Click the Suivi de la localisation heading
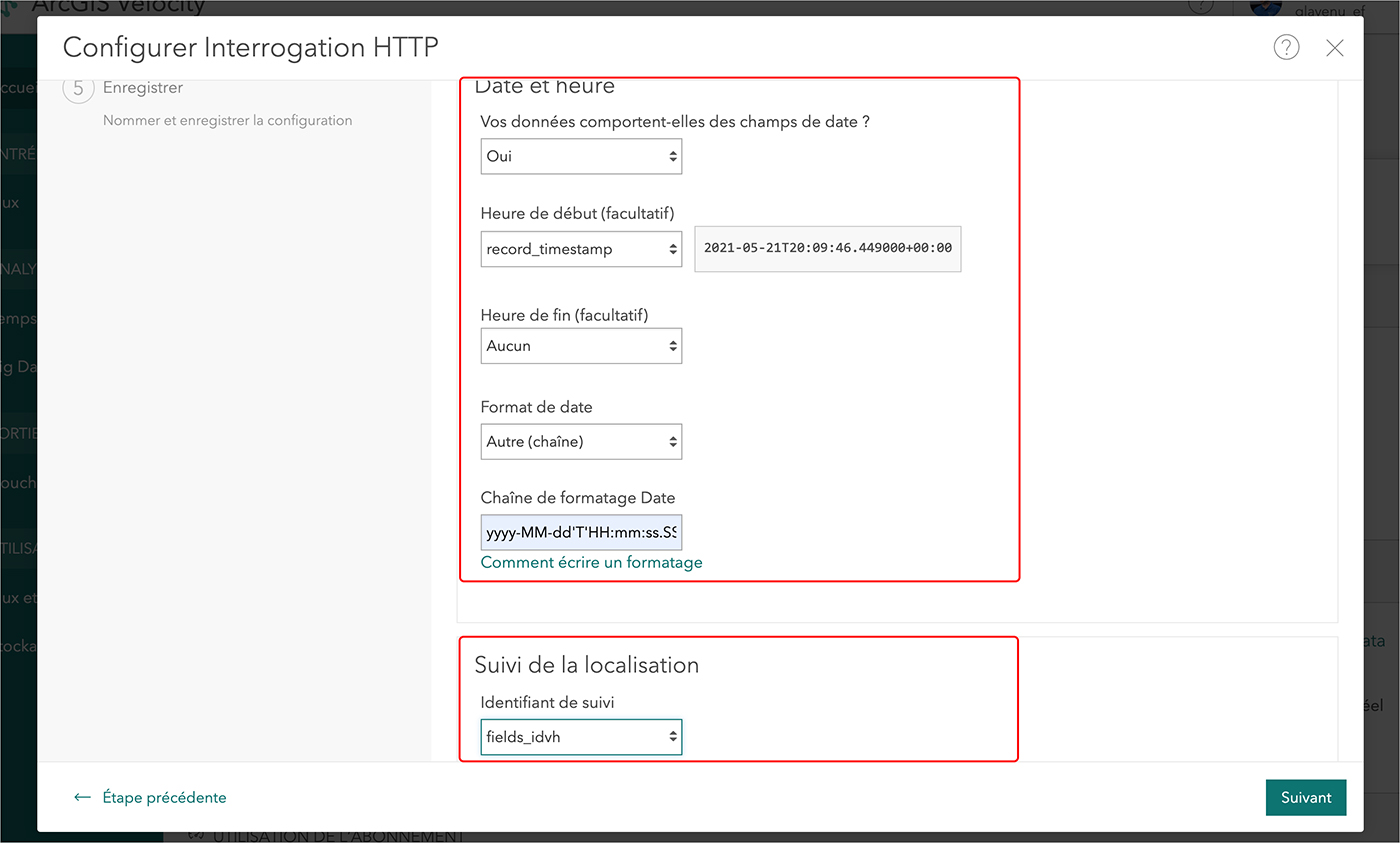The width and height of the screenshot is (1400, 843). 586,665
